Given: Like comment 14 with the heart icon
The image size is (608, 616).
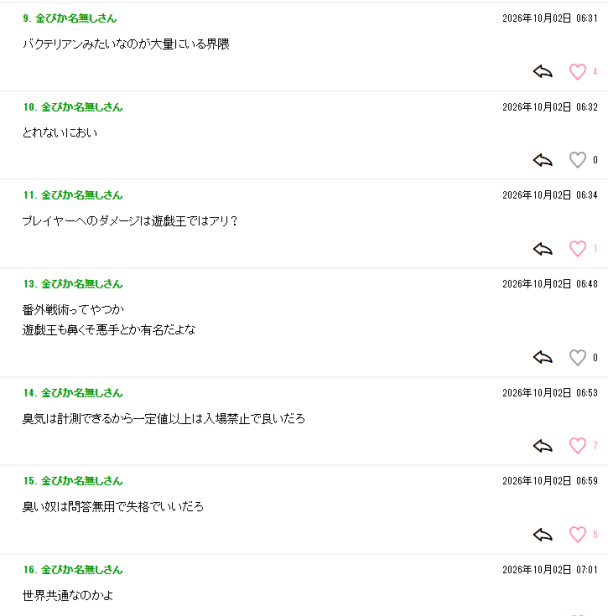Looking at the screenshot, I should 577,446.
